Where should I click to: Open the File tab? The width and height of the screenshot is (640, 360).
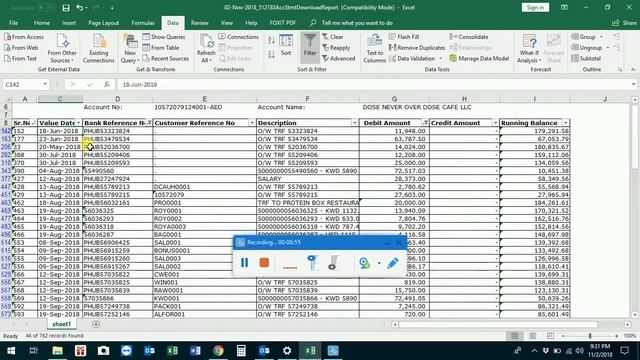coord(13,23)
